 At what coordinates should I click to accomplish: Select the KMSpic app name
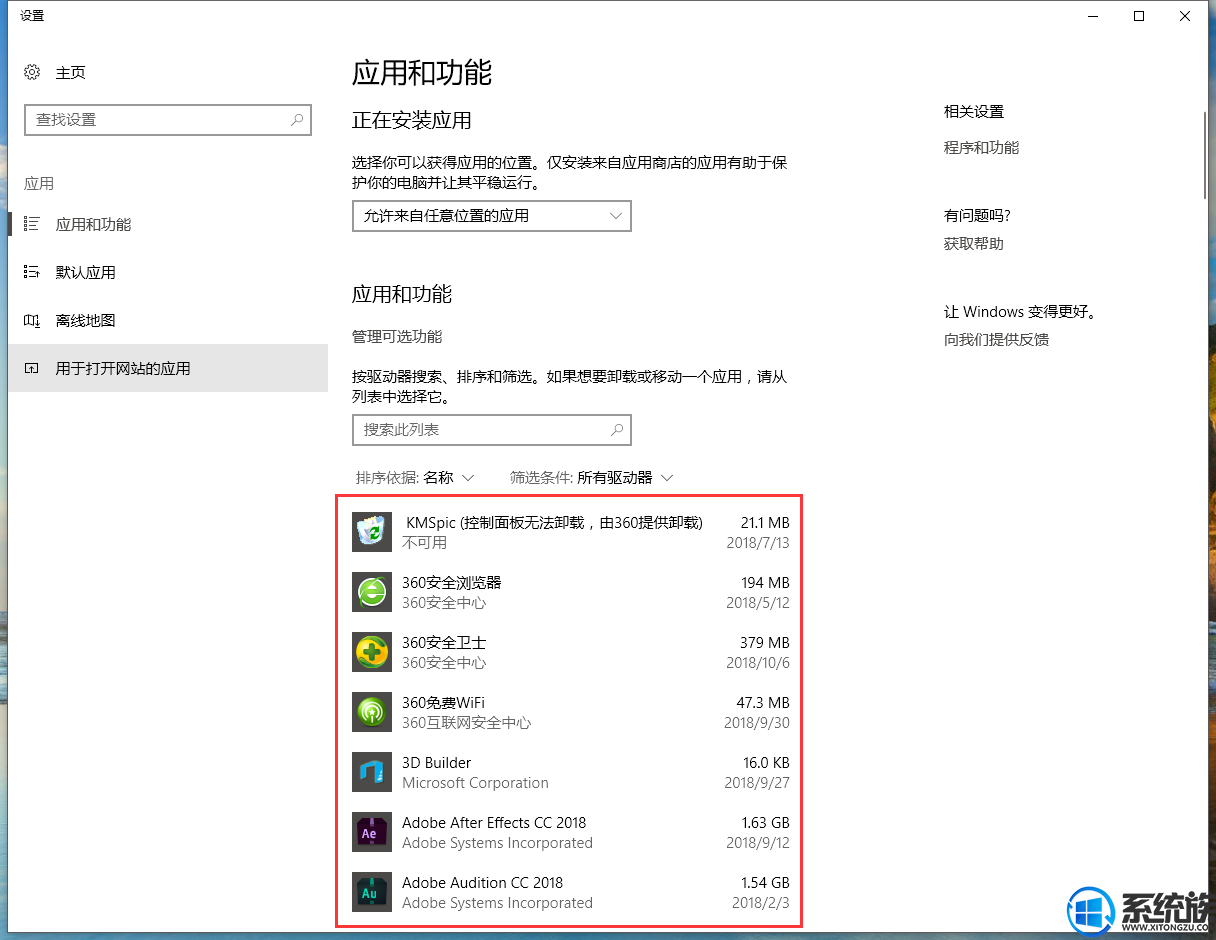coord(555,522)
